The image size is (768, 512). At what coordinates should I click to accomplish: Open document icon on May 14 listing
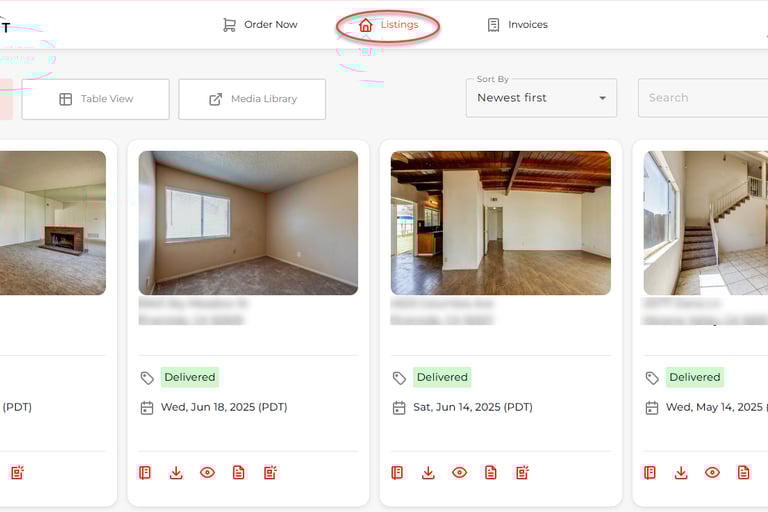coord(744,472)
